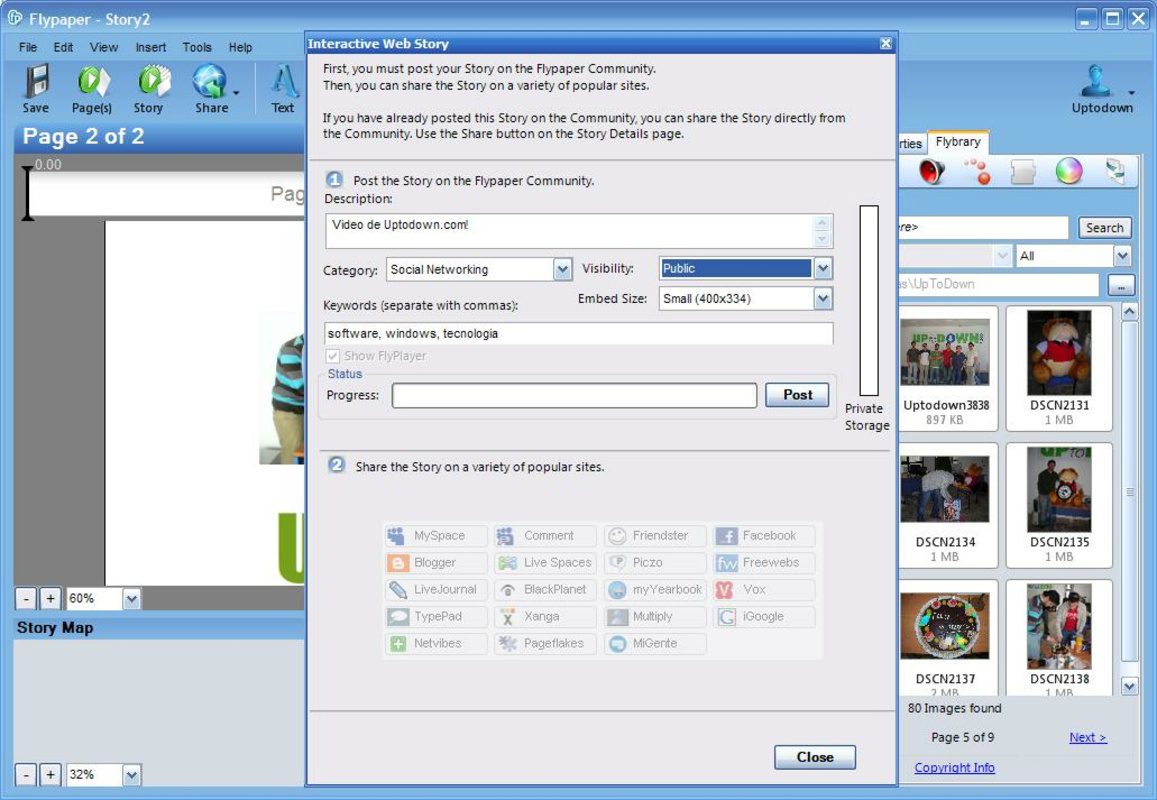The width and height of the screenshot is (1157, 800).
Task: Expand the Category dropdown
Action: click(x=562, y=269)
